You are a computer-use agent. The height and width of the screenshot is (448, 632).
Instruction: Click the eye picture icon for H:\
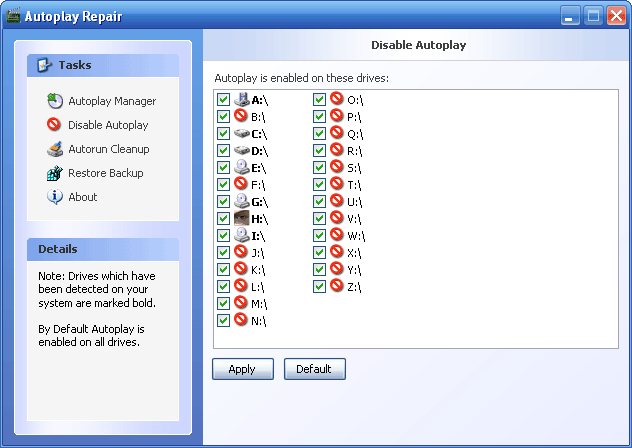(x=242, y=218)
